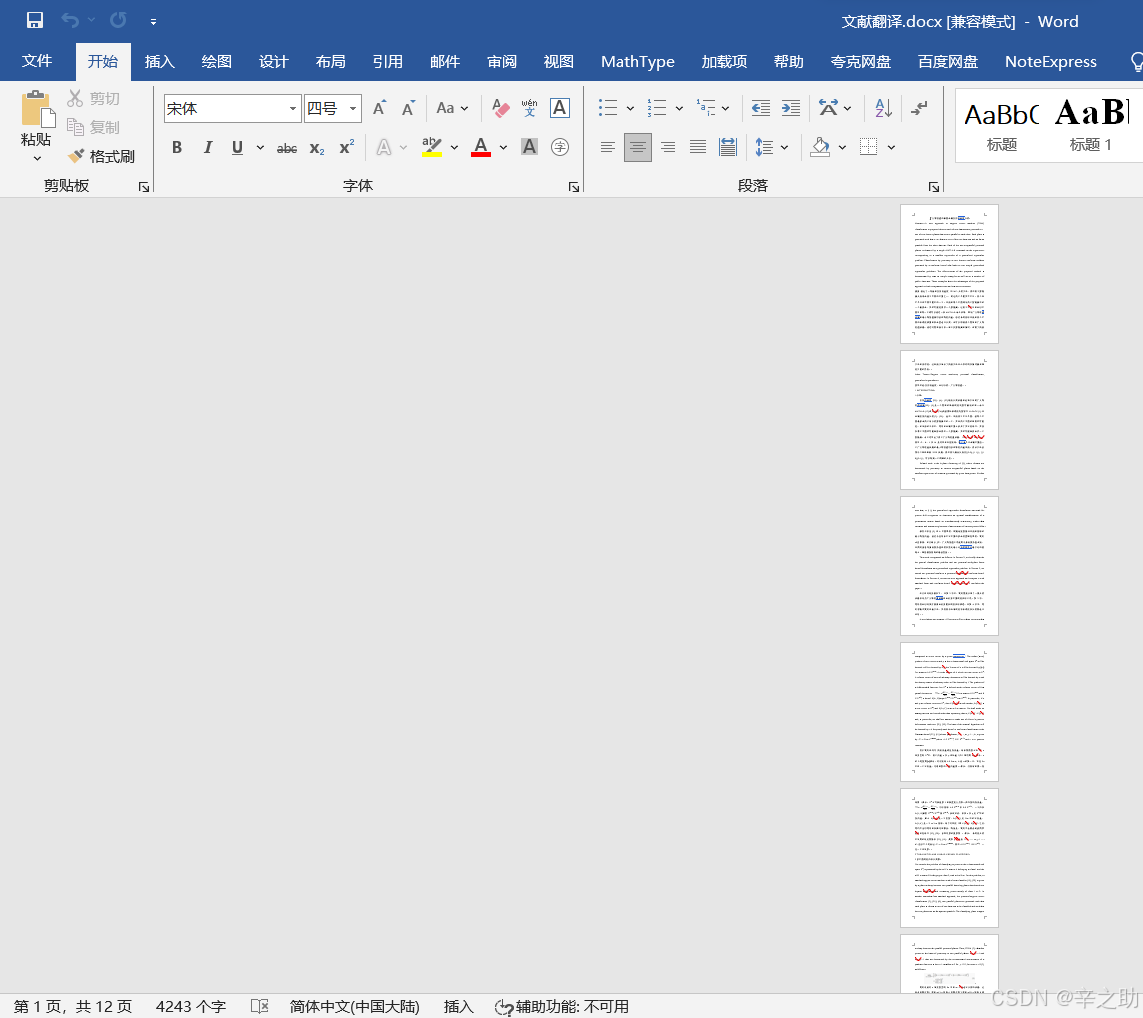Click the 剪切 button

tap(93, 98)
